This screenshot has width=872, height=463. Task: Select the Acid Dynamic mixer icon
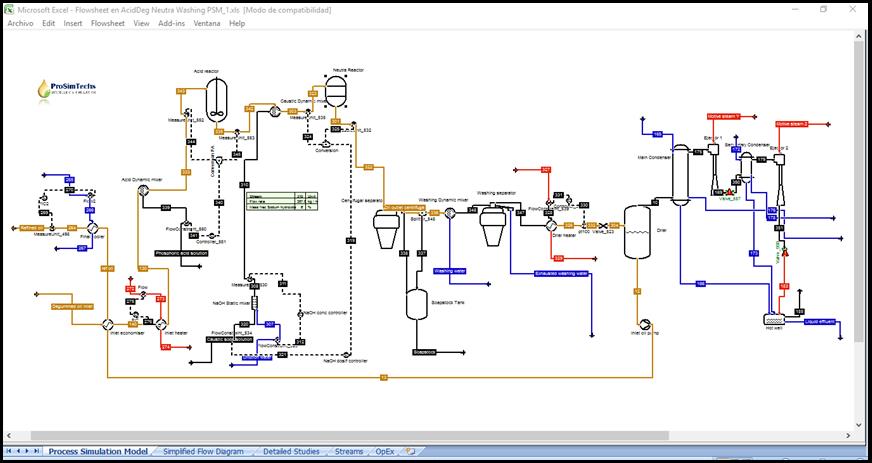point(143,189)
